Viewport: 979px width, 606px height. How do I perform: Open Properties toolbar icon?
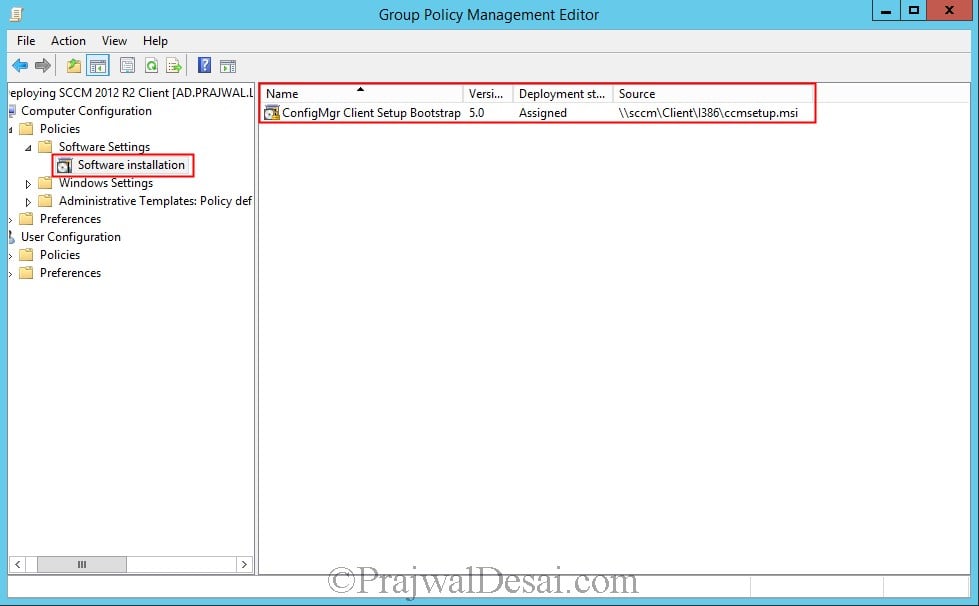tap(127, 66)
